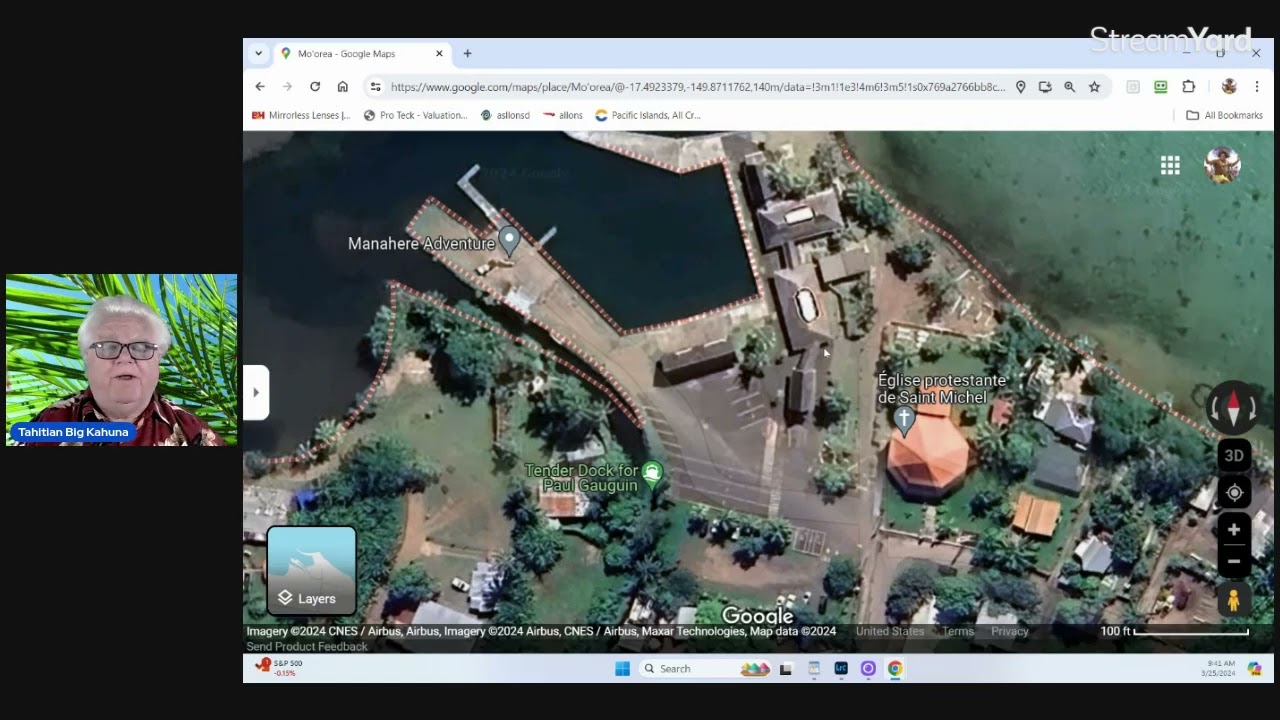Click Send Product Feedback link

coord(307,647)
